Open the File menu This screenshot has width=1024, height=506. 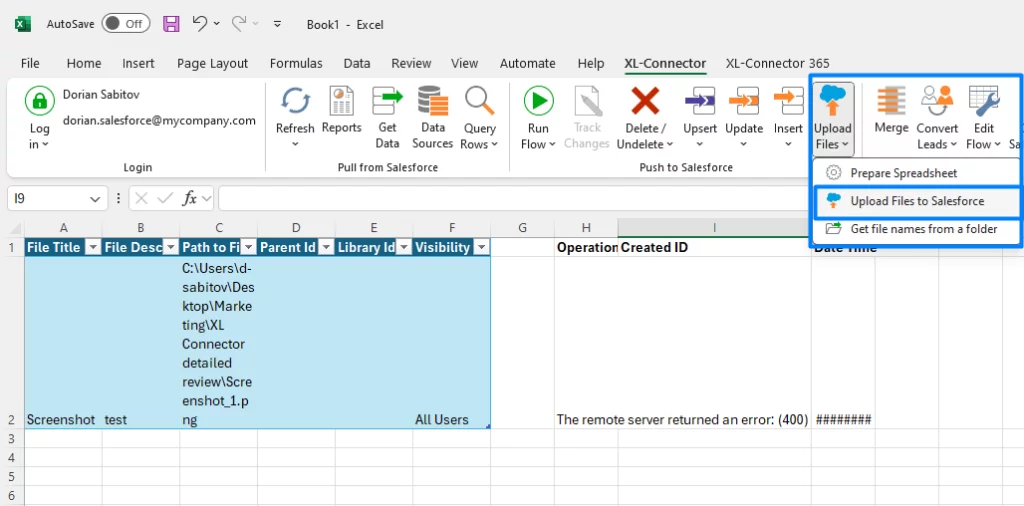point(30,63)
